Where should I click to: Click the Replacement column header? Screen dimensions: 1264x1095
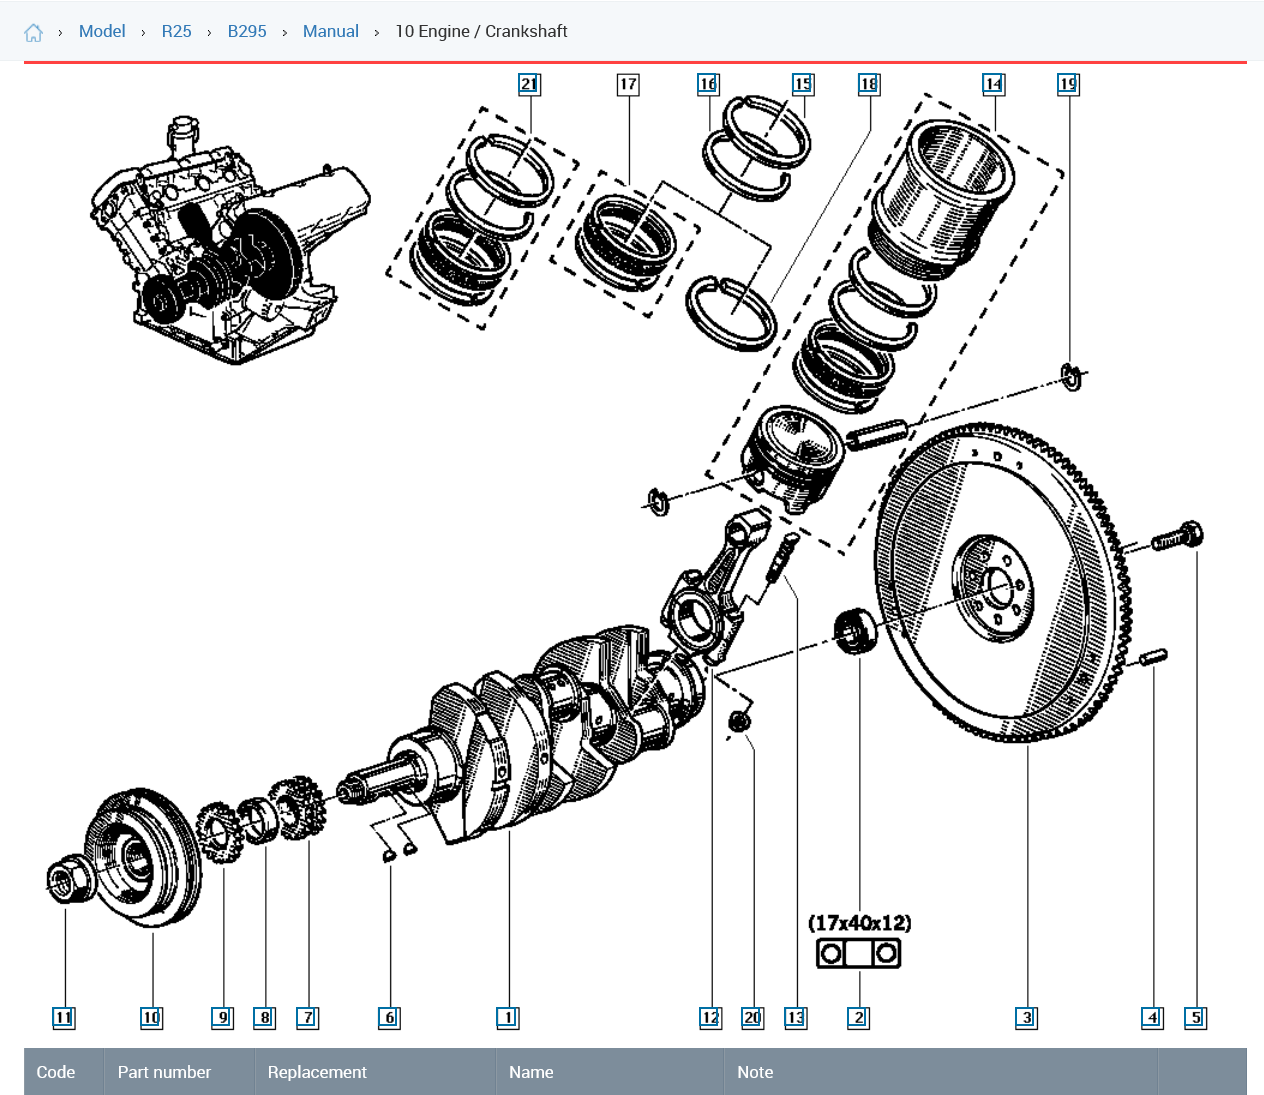[376, 1072]
